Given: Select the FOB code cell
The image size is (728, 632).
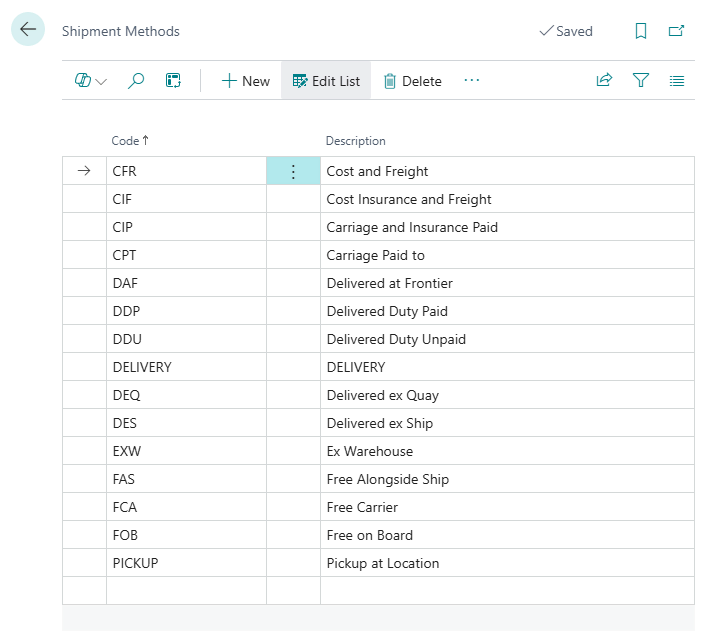Looking at the screenshot, I should click(185, 535).
